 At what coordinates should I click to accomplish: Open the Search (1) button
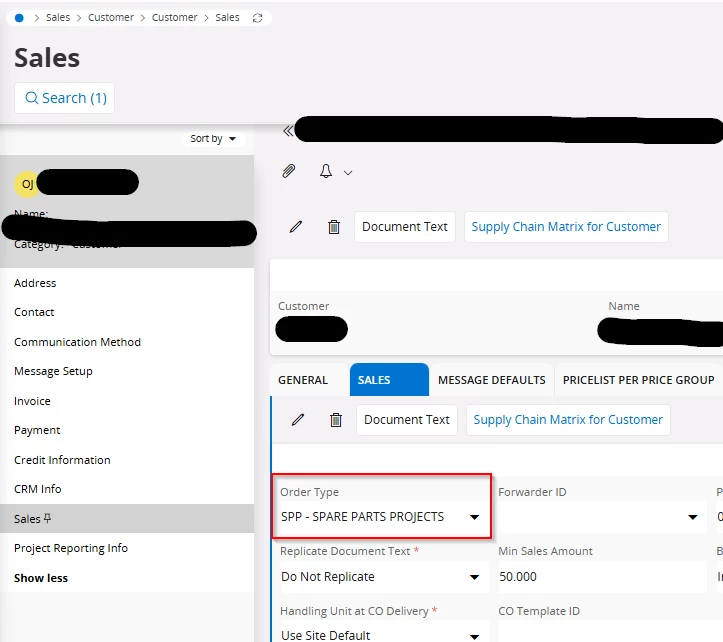[65, 98]
